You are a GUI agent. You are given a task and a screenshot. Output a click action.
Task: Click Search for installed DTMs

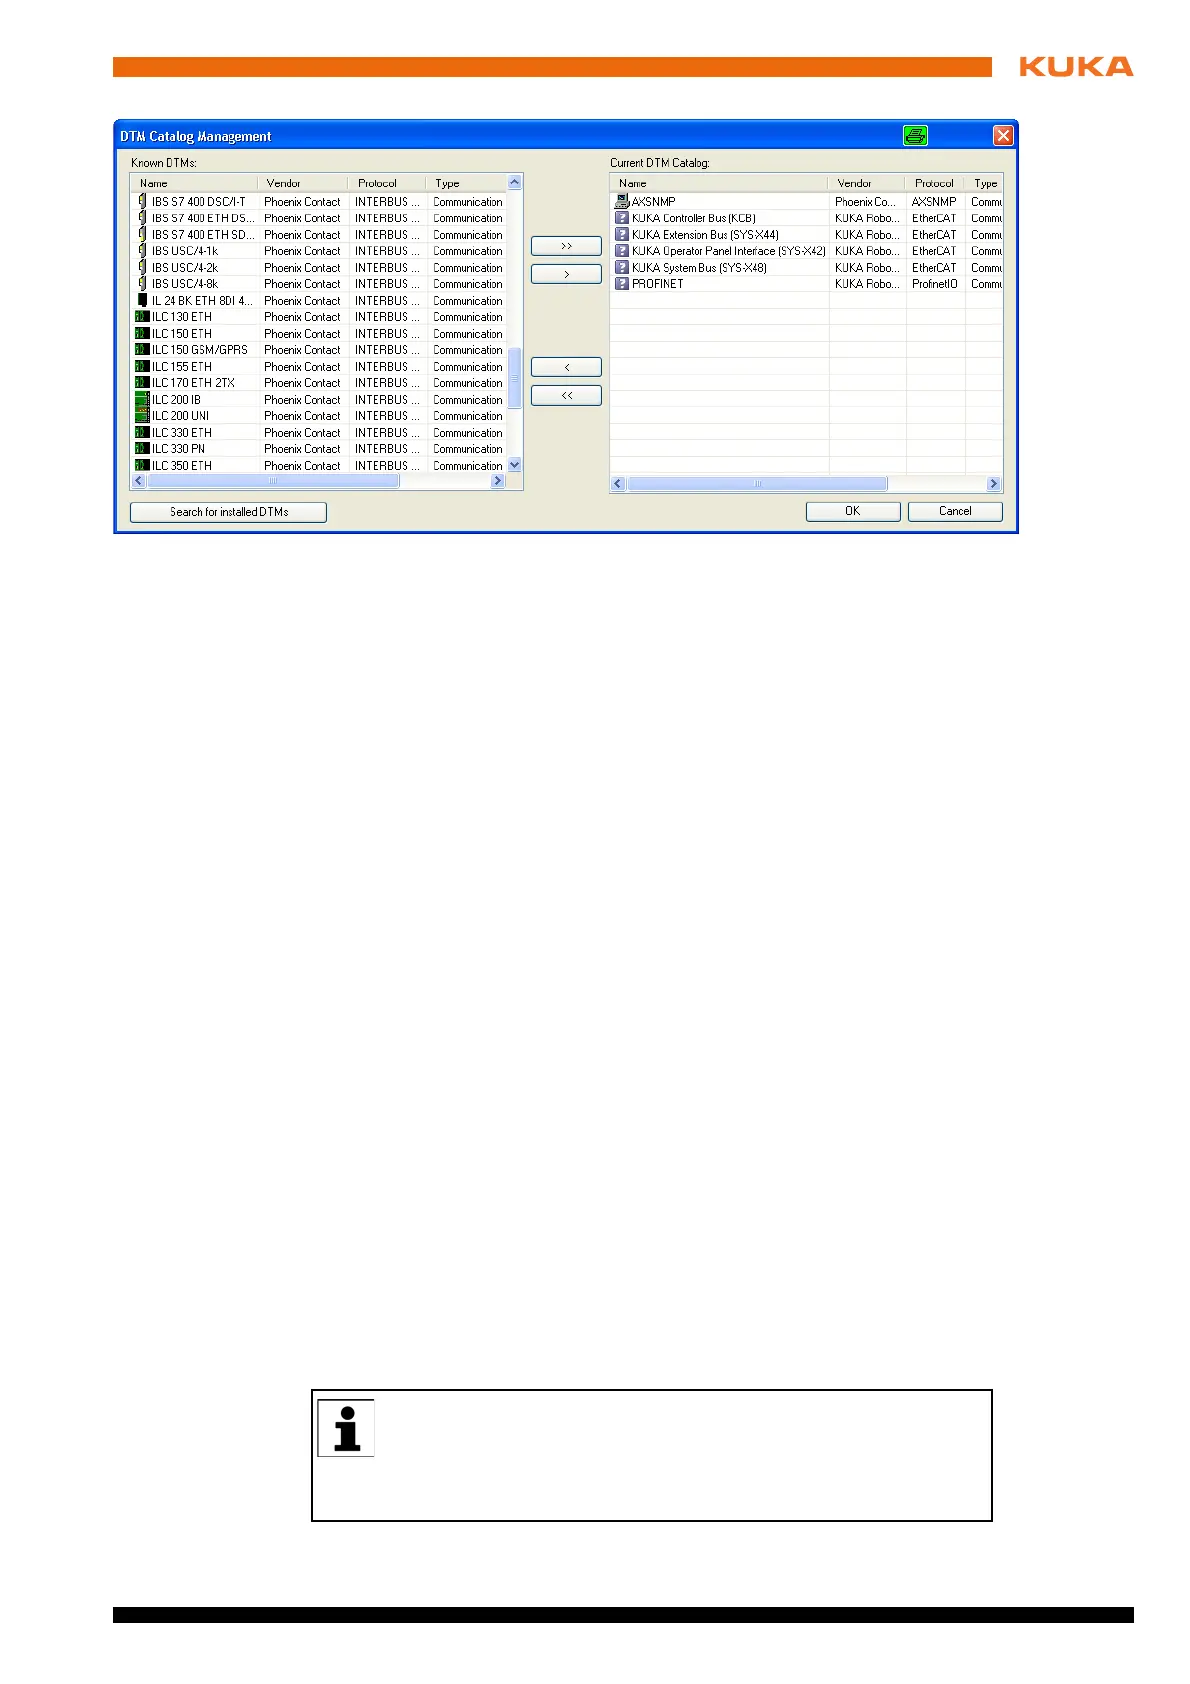coord(228,512)
